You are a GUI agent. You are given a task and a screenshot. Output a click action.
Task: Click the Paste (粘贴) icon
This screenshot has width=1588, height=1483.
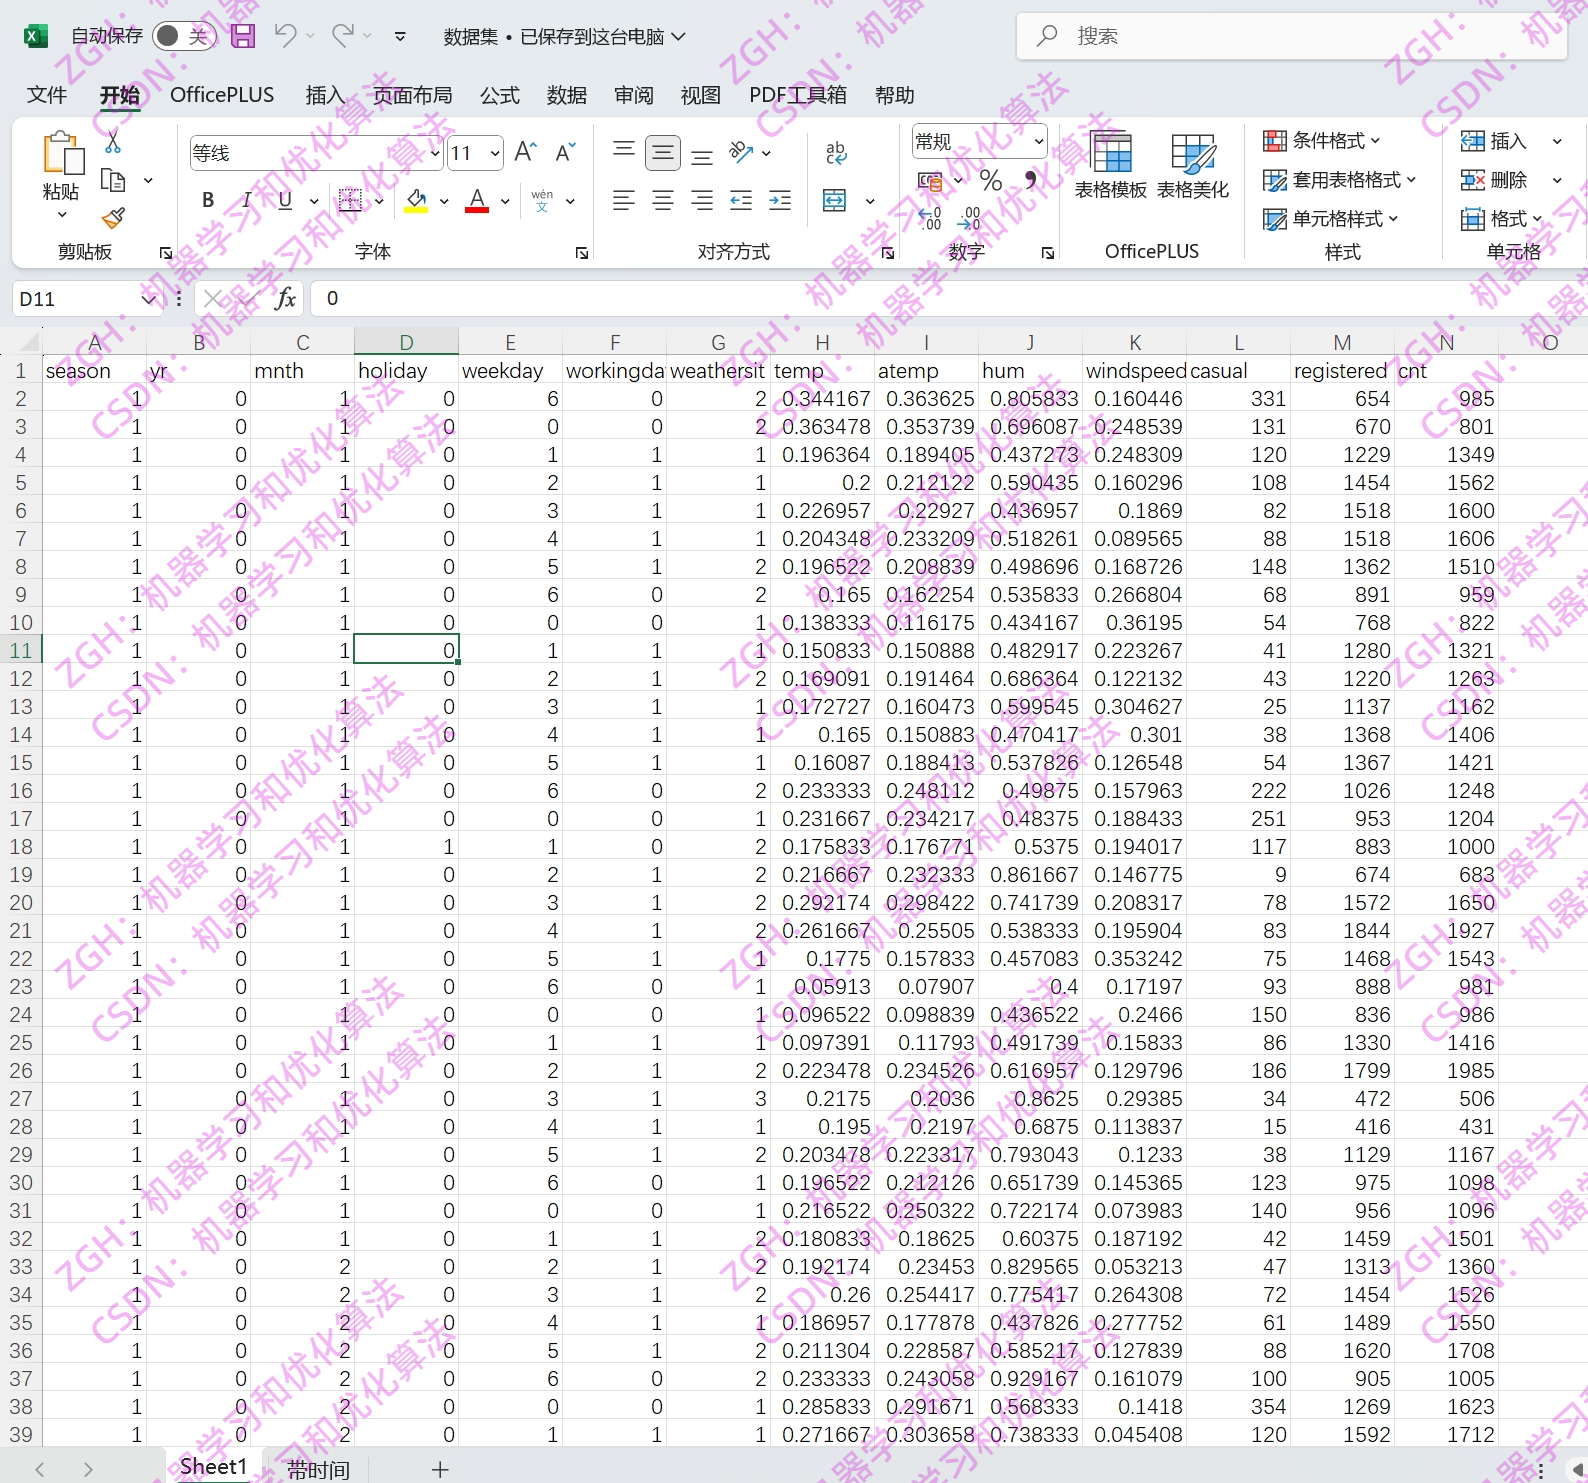coord(62,155)
